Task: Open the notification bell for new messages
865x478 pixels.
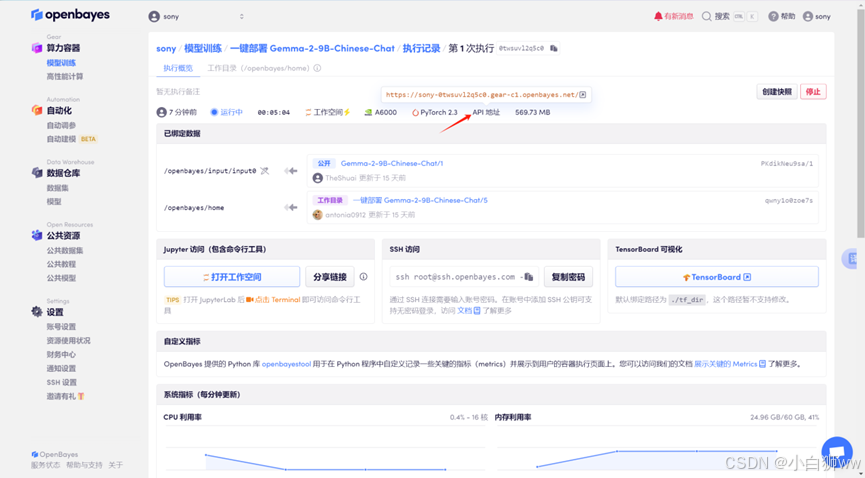Action: pyautogui.click(x=658, y=17)
